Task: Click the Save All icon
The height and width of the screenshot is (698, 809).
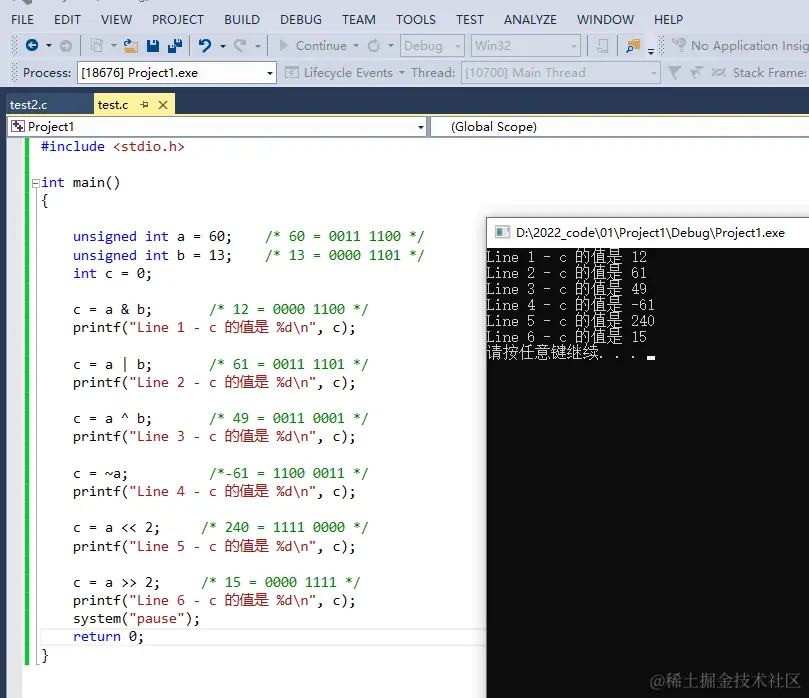Action: tap(174, 46)
